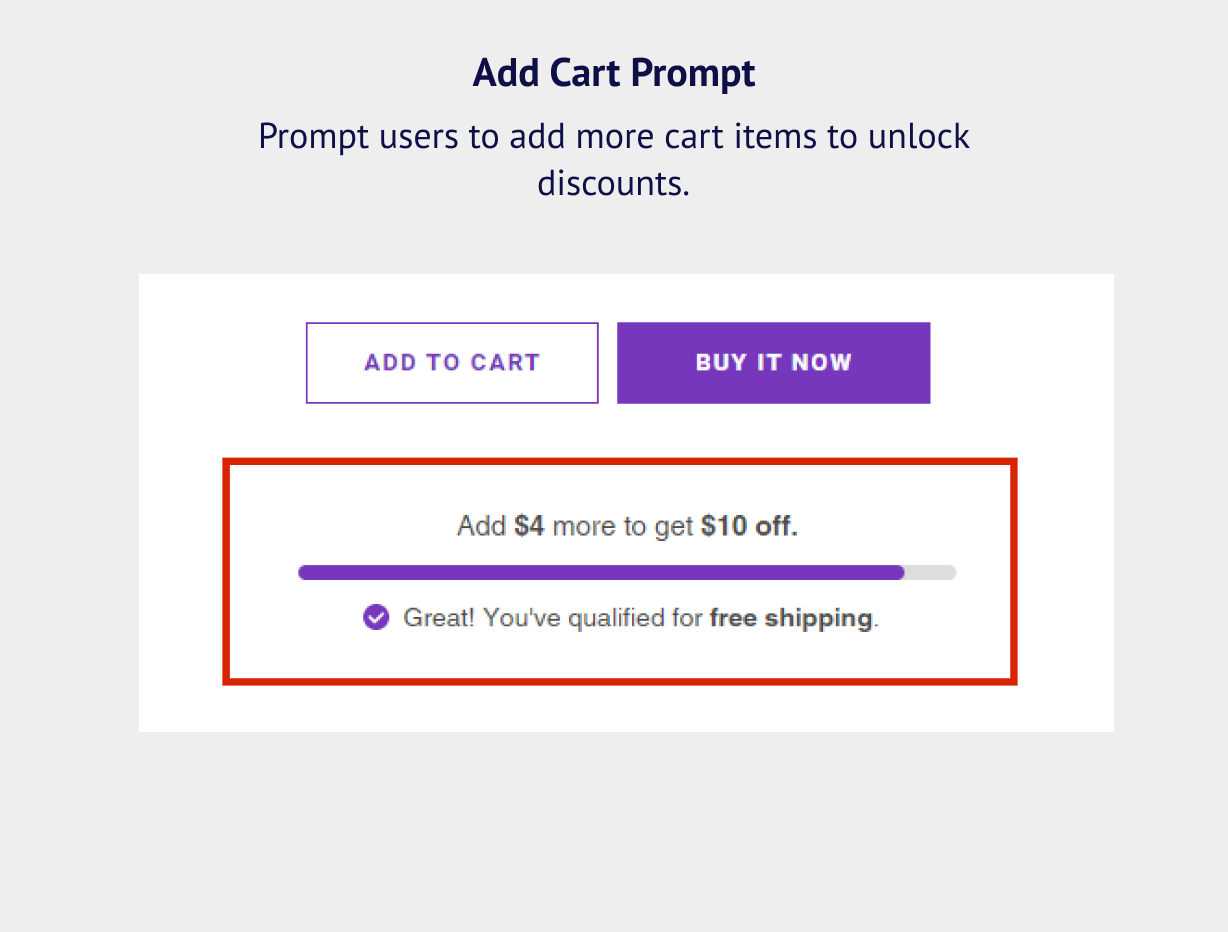
Task: Click the 'Add Cart Prompt' heading
Action: (x=614, y=73)
